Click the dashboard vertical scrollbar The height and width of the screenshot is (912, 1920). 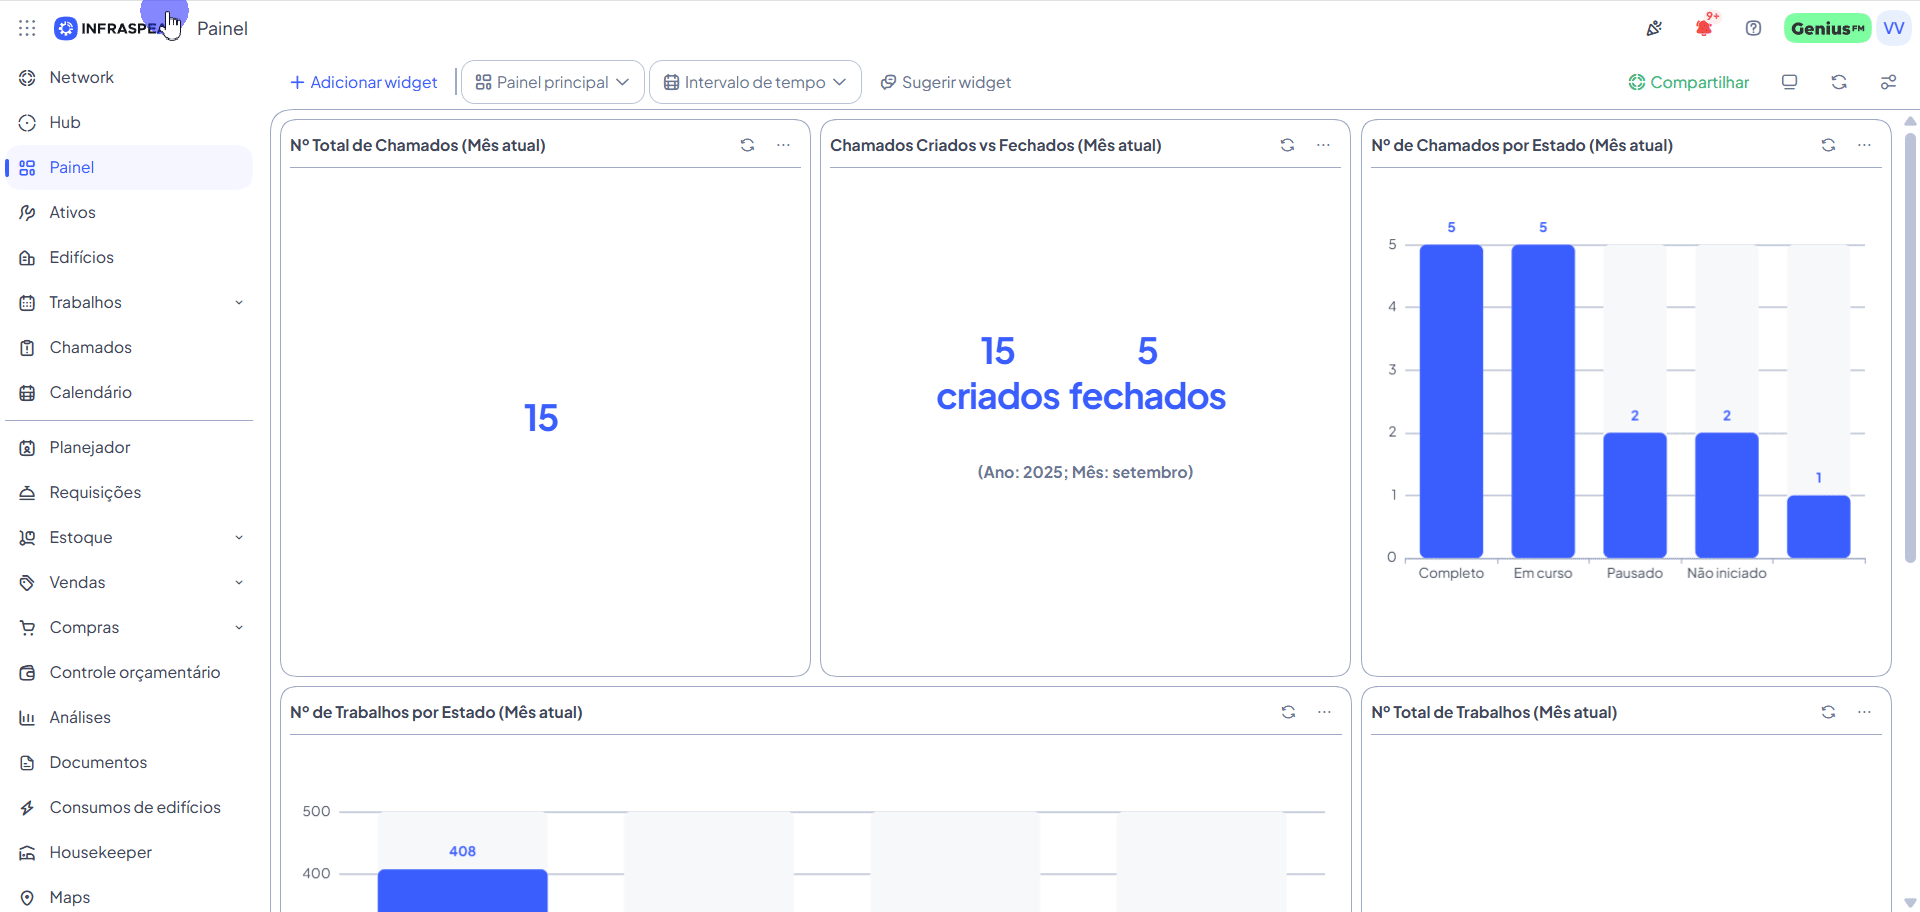1910,348
